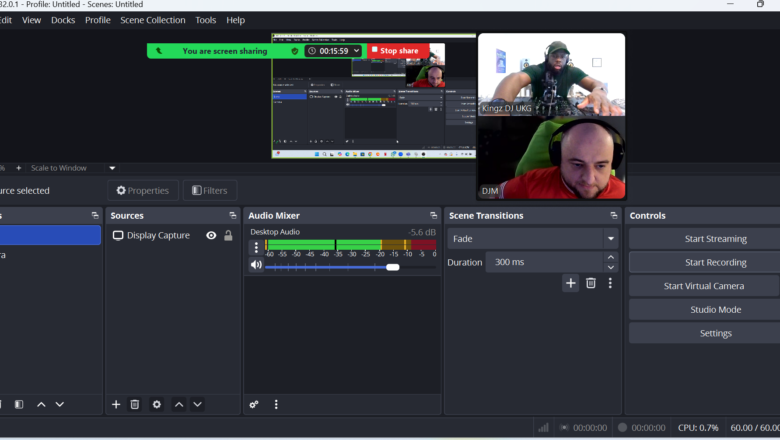This screenshot has width=780, height=440.
Task: Expand the Scale to Window dropdown
Action: pyautogui.click(x=112, y=168)
